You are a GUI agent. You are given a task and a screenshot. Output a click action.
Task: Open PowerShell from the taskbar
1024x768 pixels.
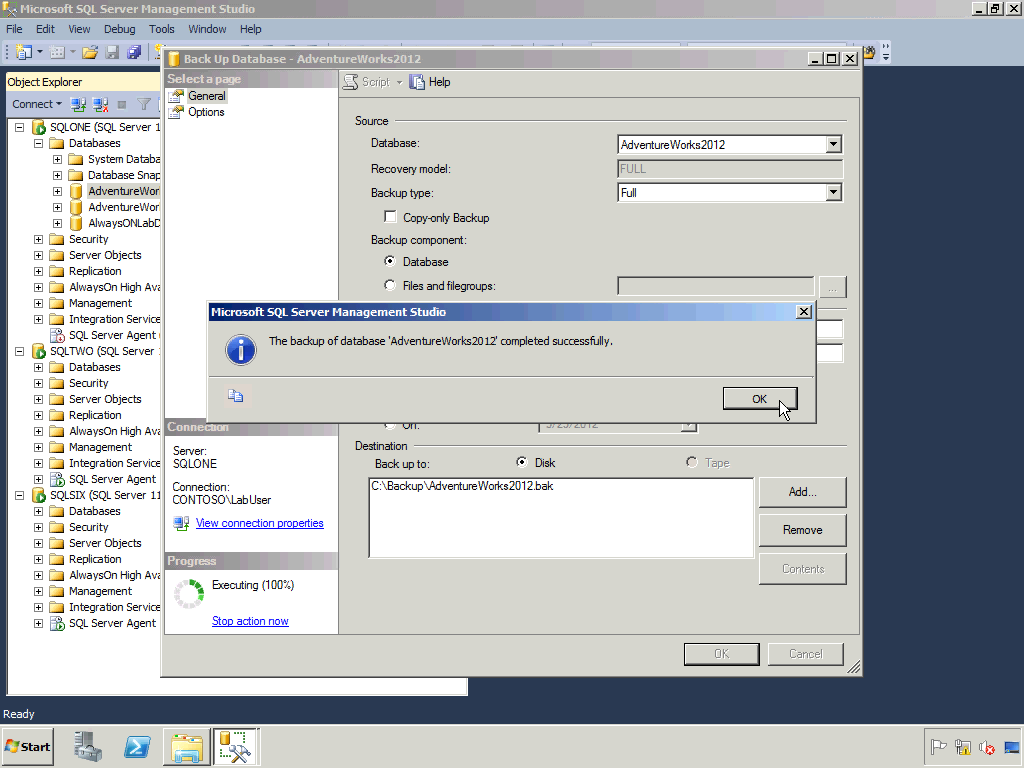pos(137,746)
